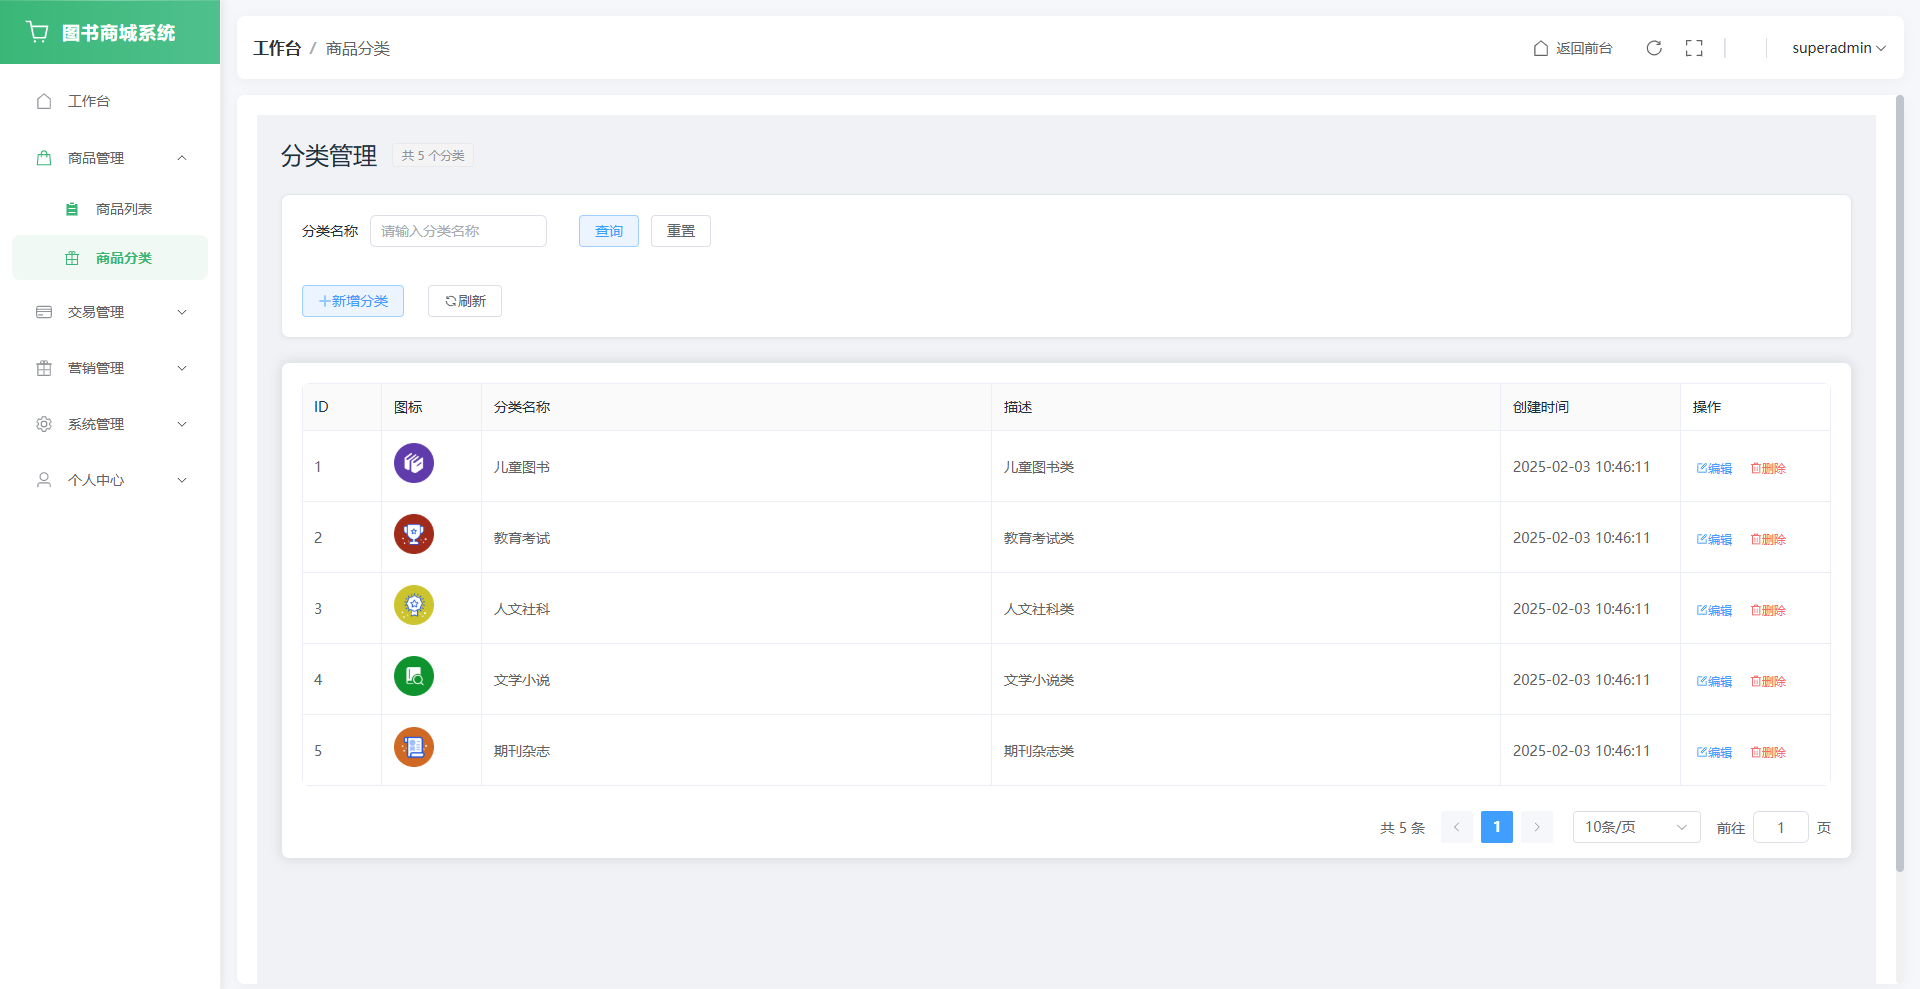1920x989 pixels.
Task: Click the red 教育考试 trophy icon
Action: point(413,534)
